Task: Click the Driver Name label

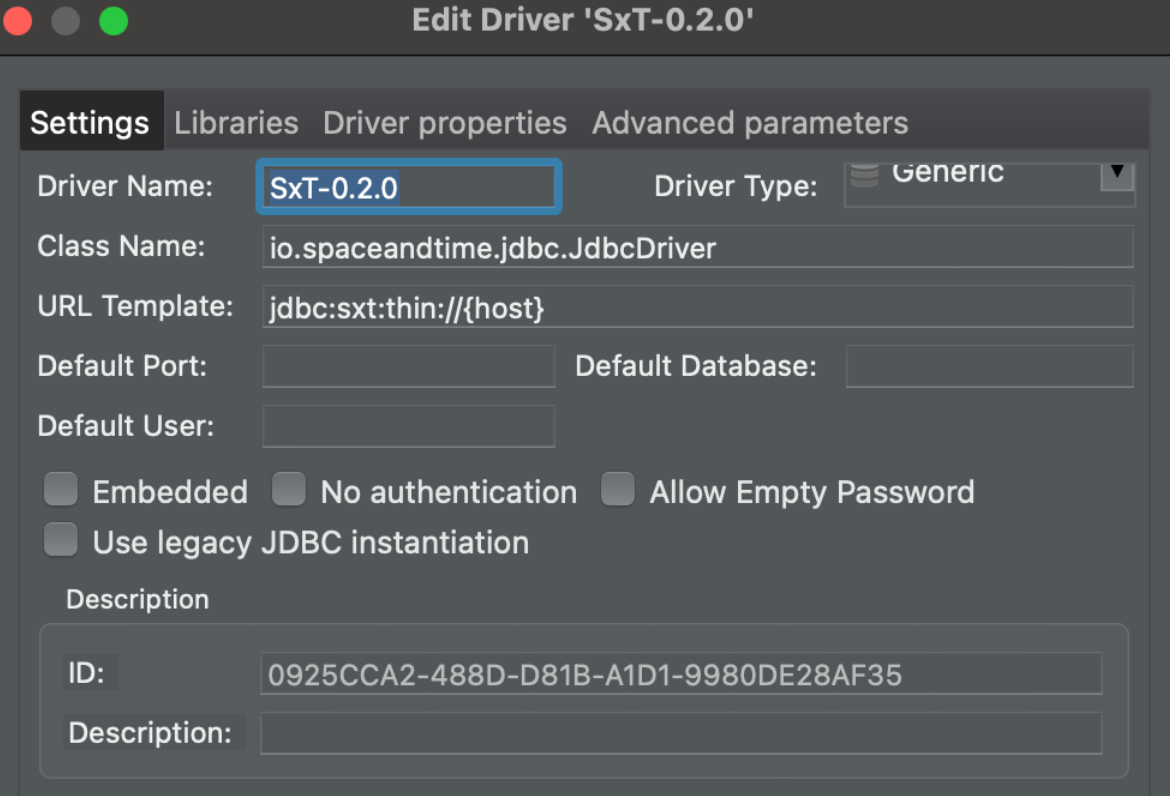Action: click(125, 187)
